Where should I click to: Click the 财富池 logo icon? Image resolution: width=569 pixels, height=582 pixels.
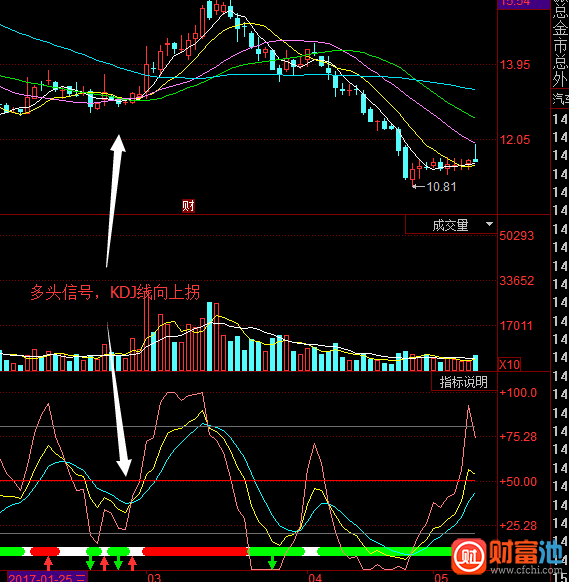(x=469, y=556)
